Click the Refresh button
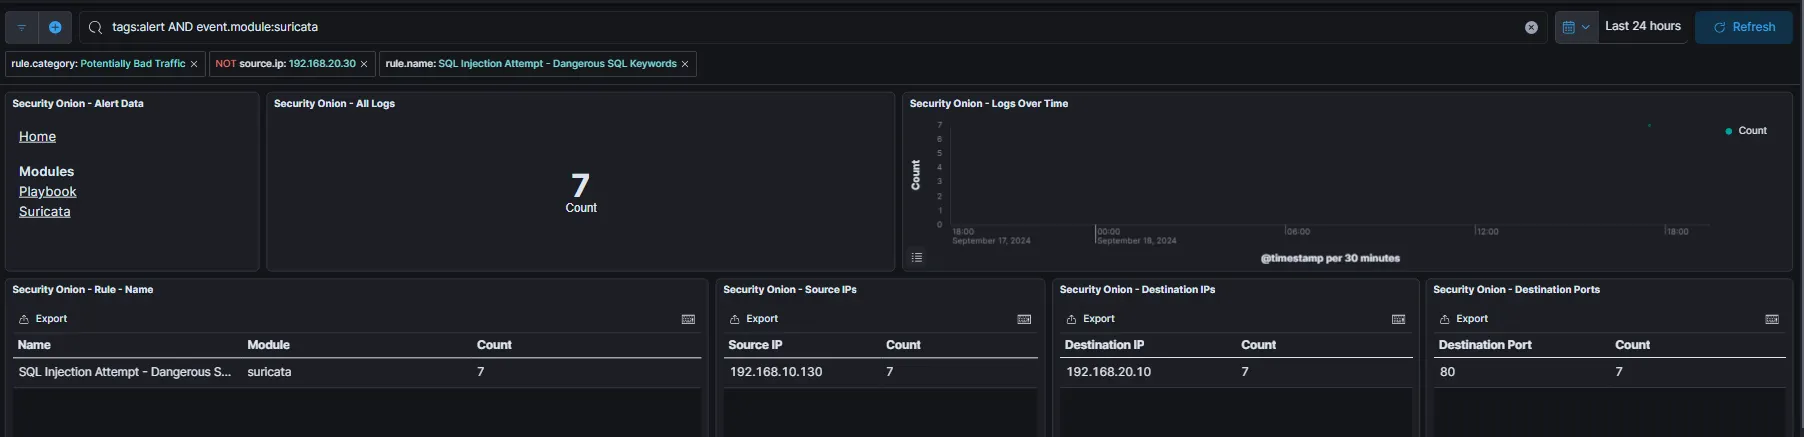Screen dimensions: 1804x437 (x=1744, y=27)
